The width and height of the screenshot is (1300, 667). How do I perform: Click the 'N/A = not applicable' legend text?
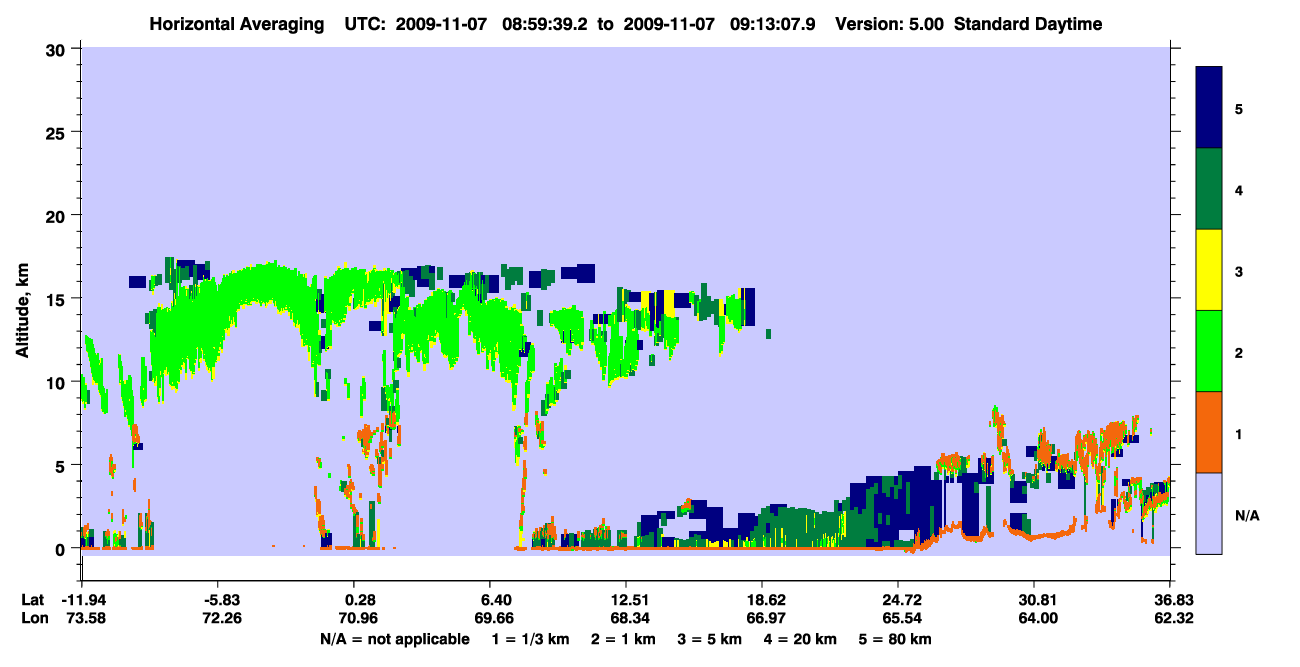pos(394,639)
